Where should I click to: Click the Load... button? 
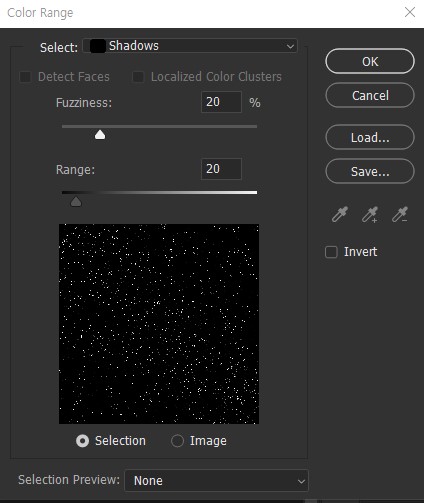[370, 137]
